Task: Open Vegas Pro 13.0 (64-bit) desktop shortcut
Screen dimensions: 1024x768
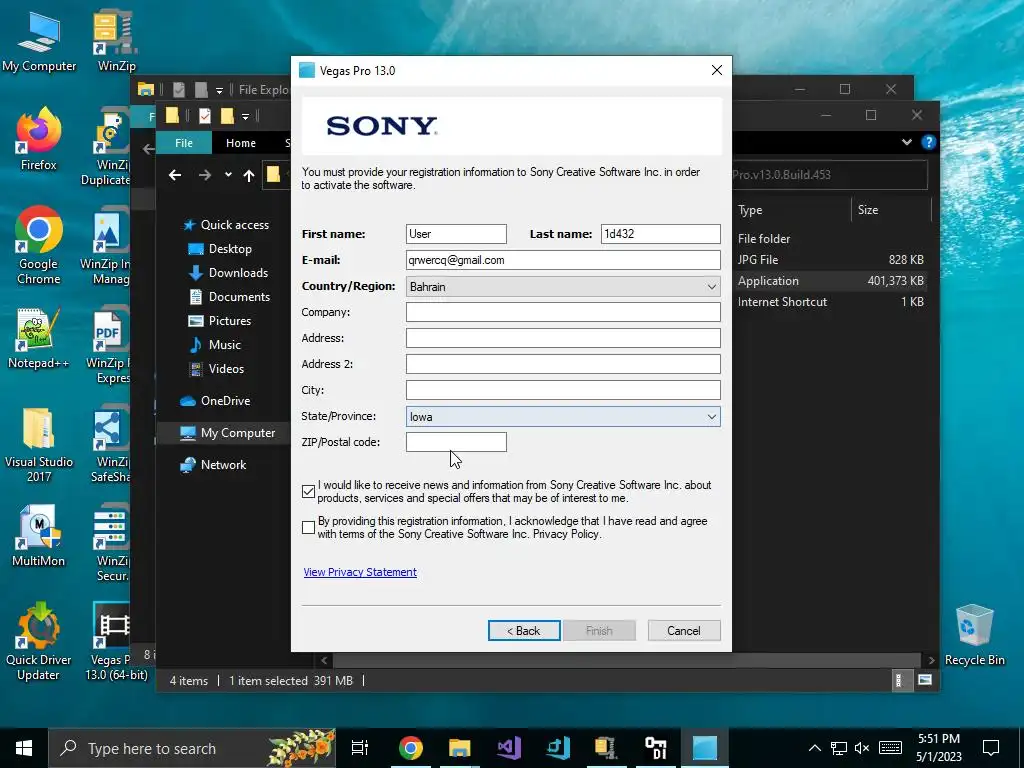Action: (x=112, y=641)
